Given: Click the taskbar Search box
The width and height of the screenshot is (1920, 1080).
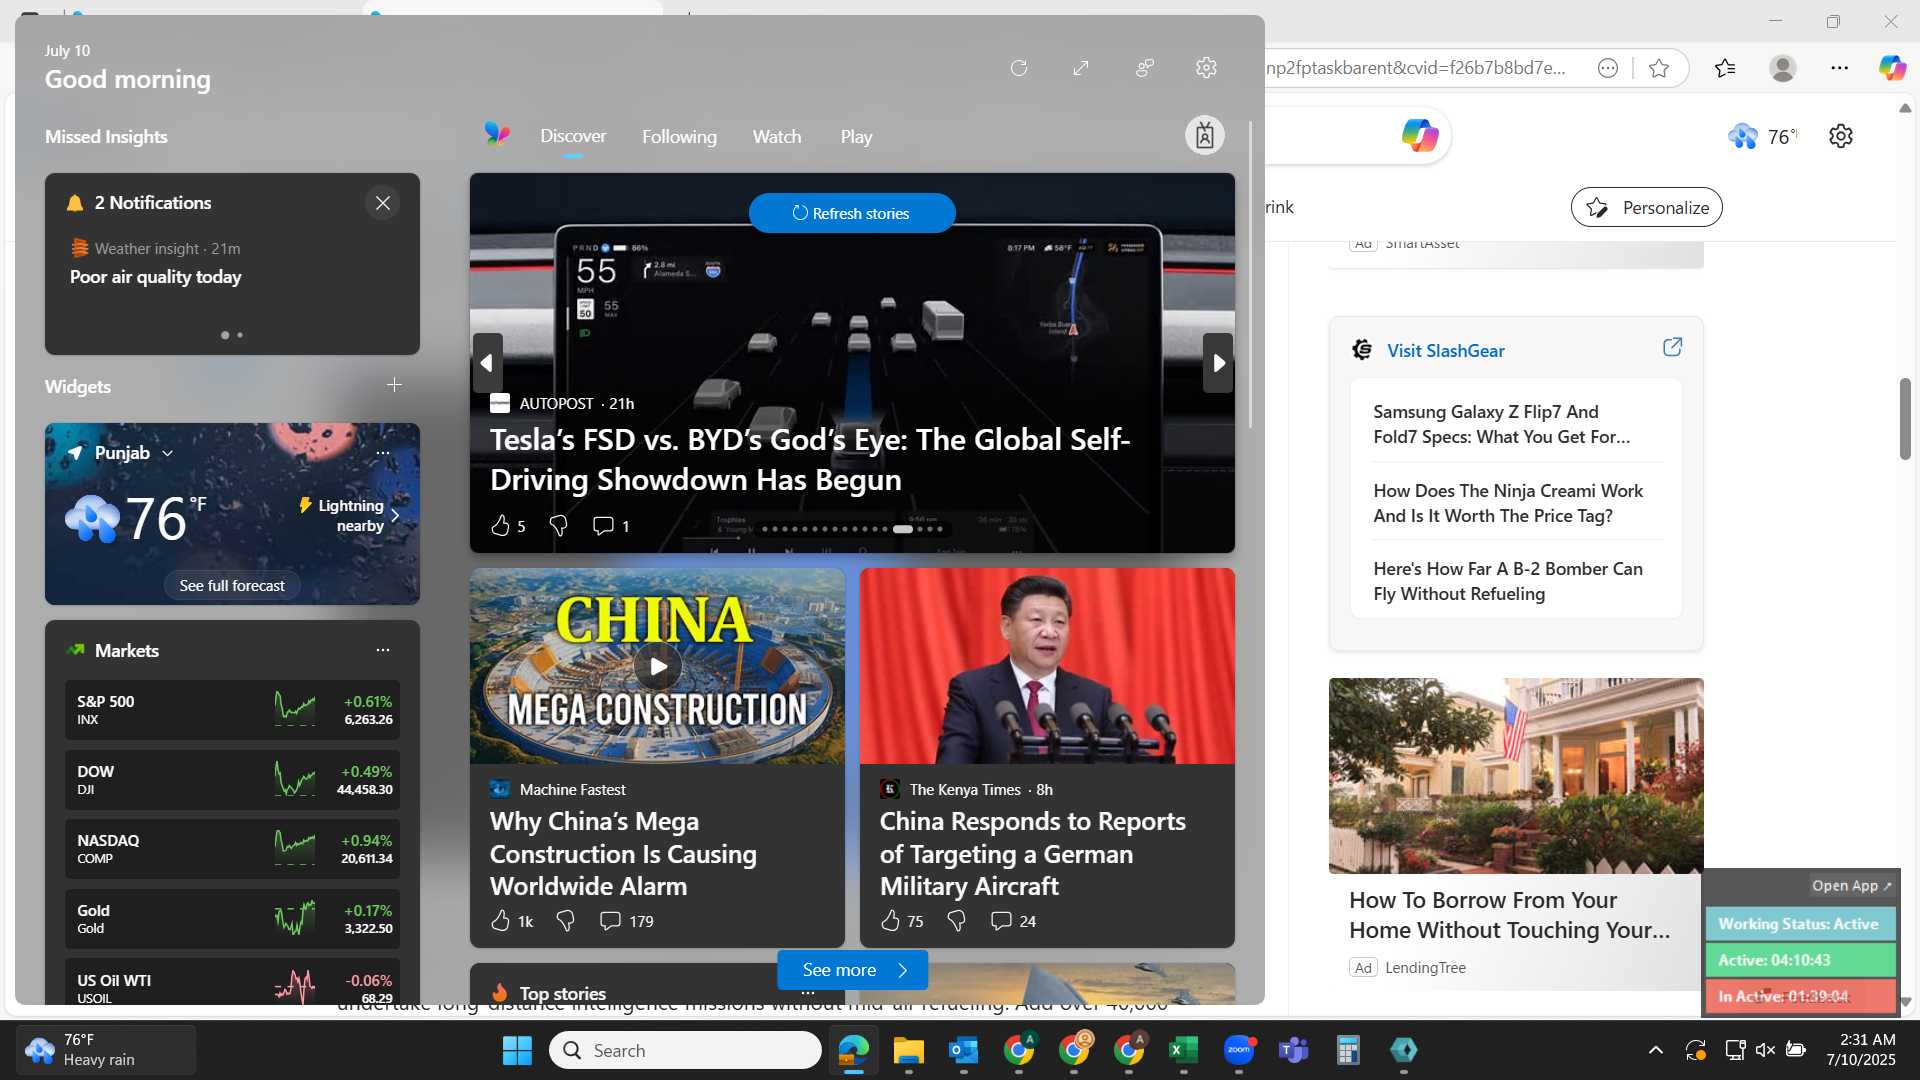Looking at the screenshot, I should (685, 1050).
